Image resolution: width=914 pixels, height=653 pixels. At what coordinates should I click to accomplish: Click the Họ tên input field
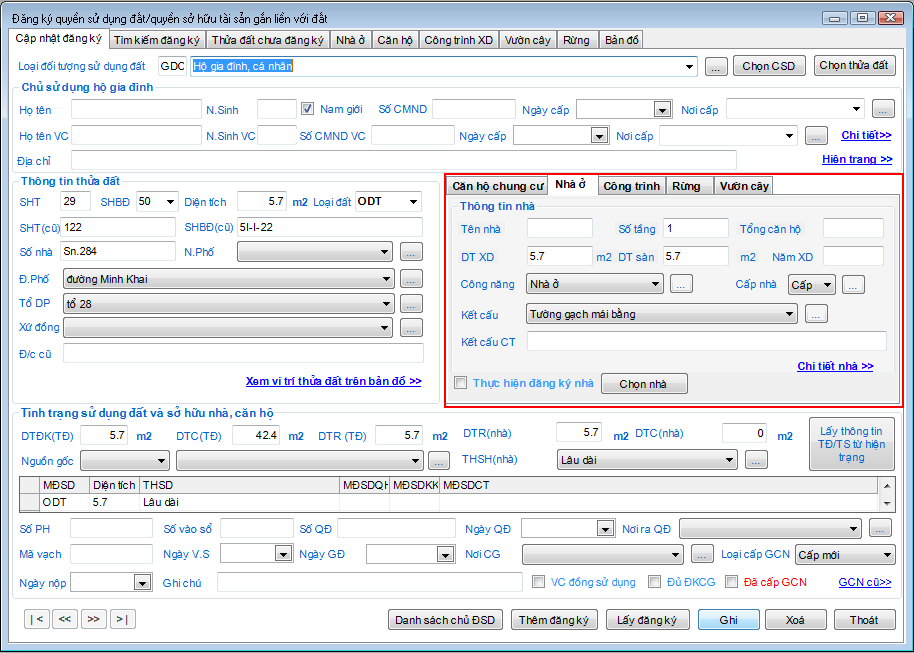point(136,109)
